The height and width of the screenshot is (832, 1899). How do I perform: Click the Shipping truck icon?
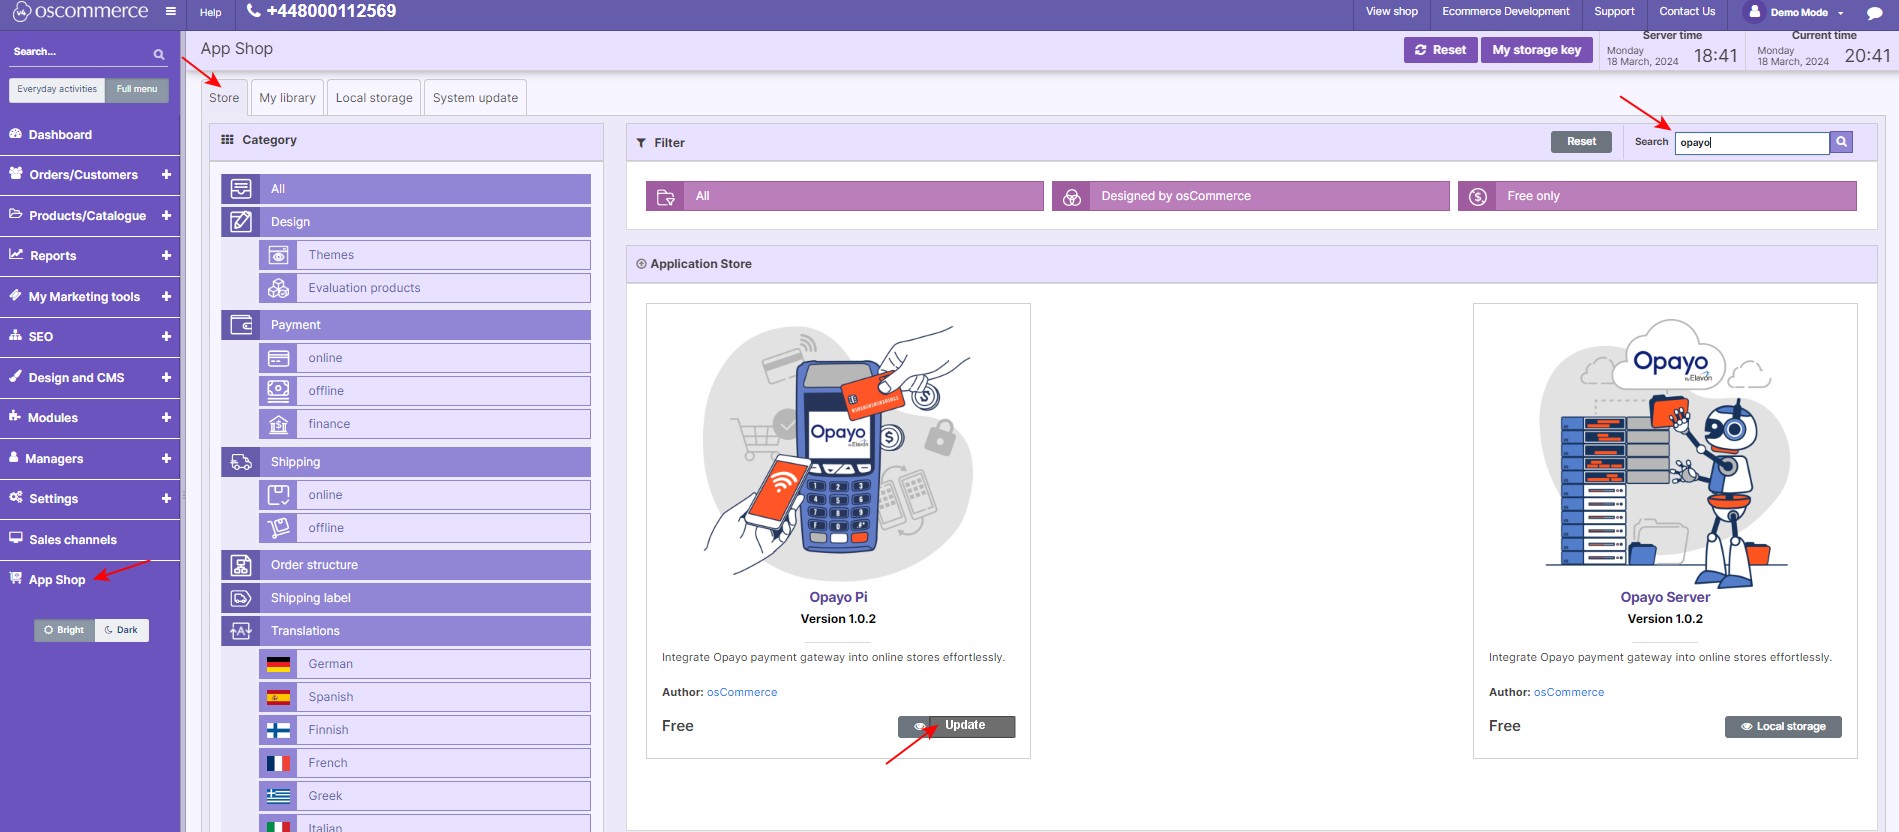(241, 462)
